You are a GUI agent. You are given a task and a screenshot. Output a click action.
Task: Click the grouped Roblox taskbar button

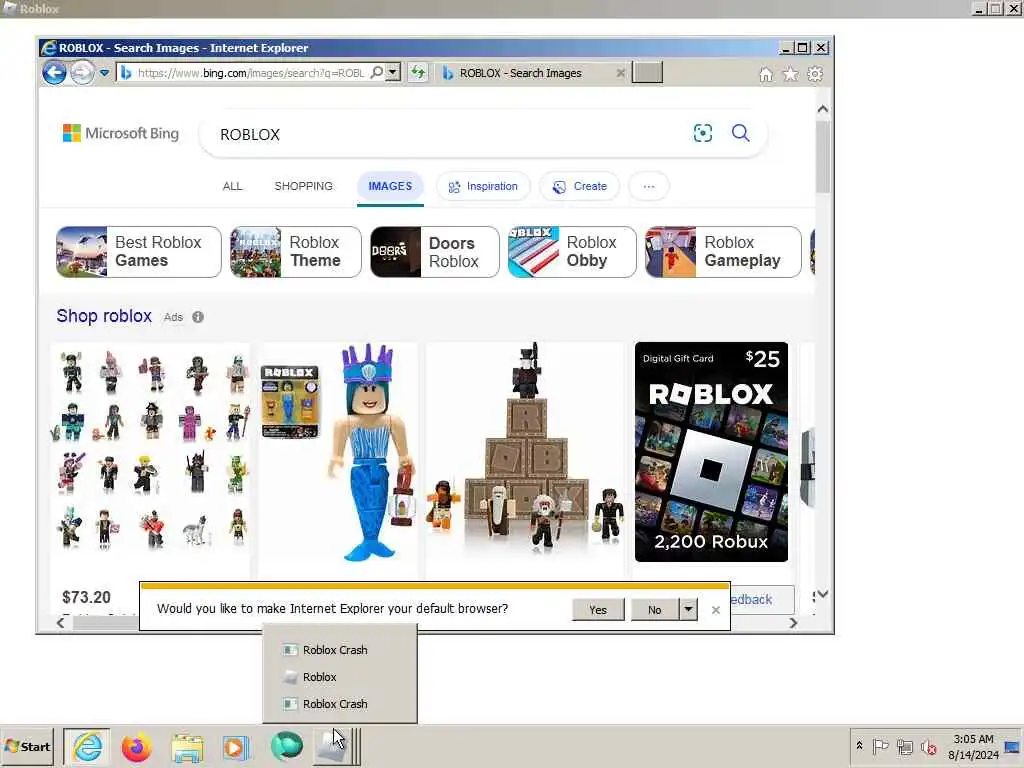[335, 747]
